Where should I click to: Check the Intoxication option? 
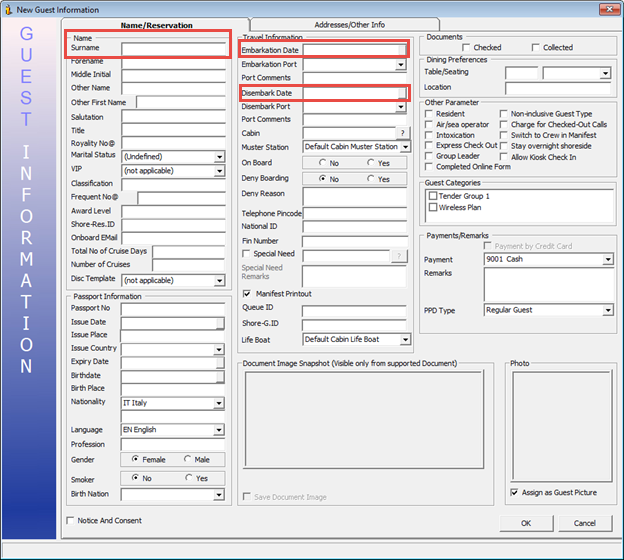(429, 135)
